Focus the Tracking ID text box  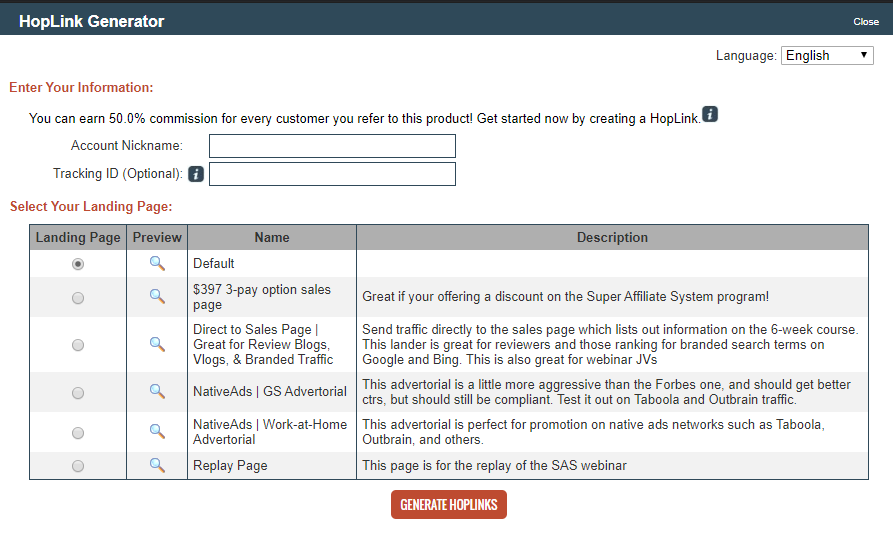click(x=332, y=174)
